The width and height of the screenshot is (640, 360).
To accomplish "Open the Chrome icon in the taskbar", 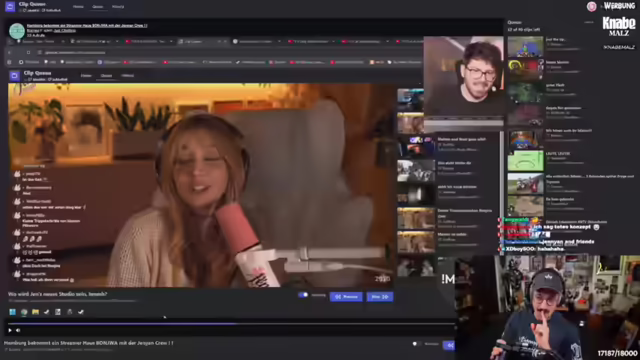I will [x=24, y=312].
